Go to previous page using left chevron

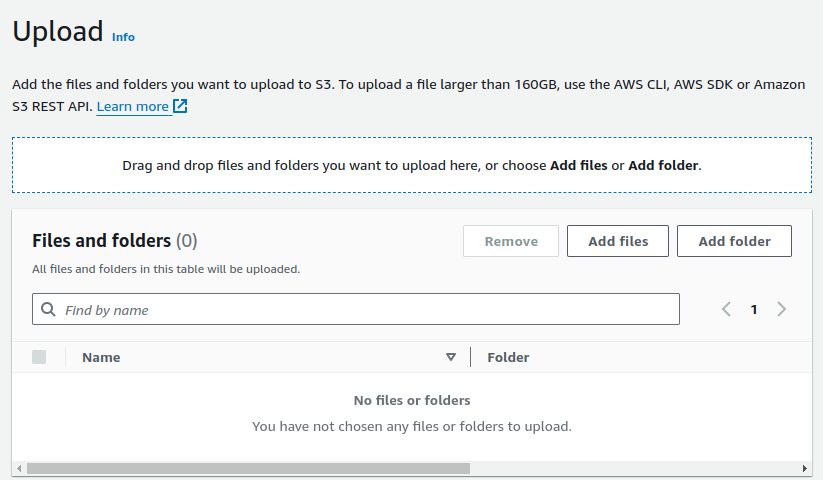point(727,309)
